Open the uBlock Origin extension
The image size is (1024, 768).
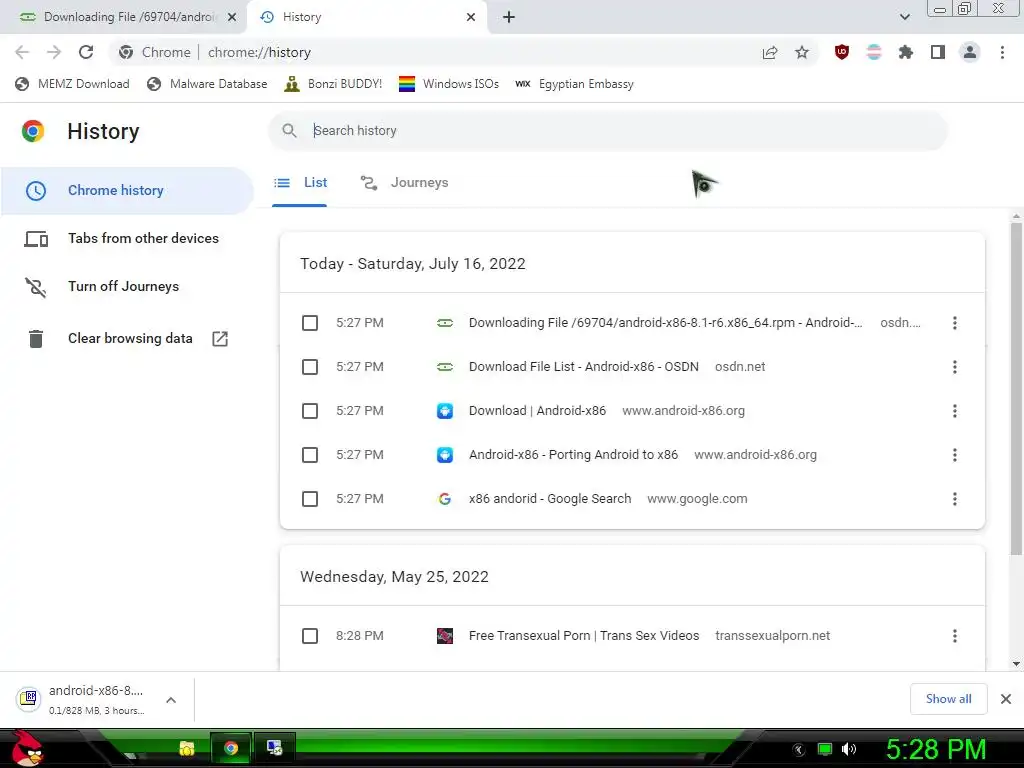pos(842,52)
